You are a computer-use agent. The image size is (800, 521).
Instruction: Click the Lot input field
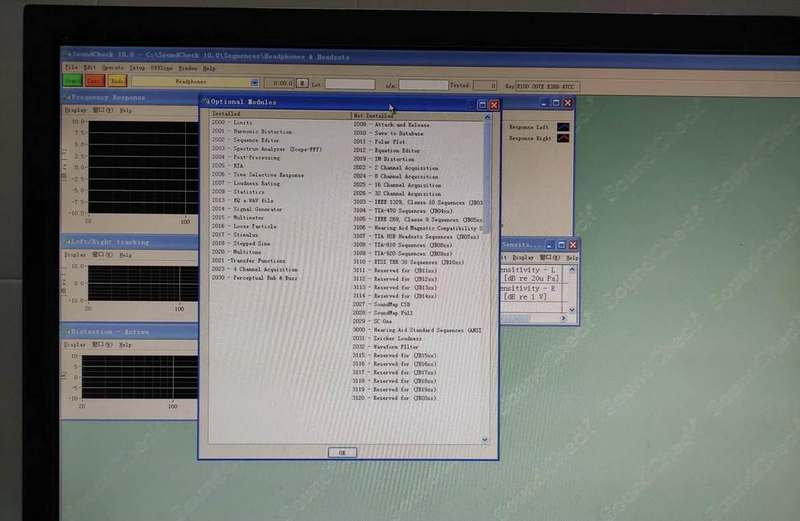(x=350, y=84)
